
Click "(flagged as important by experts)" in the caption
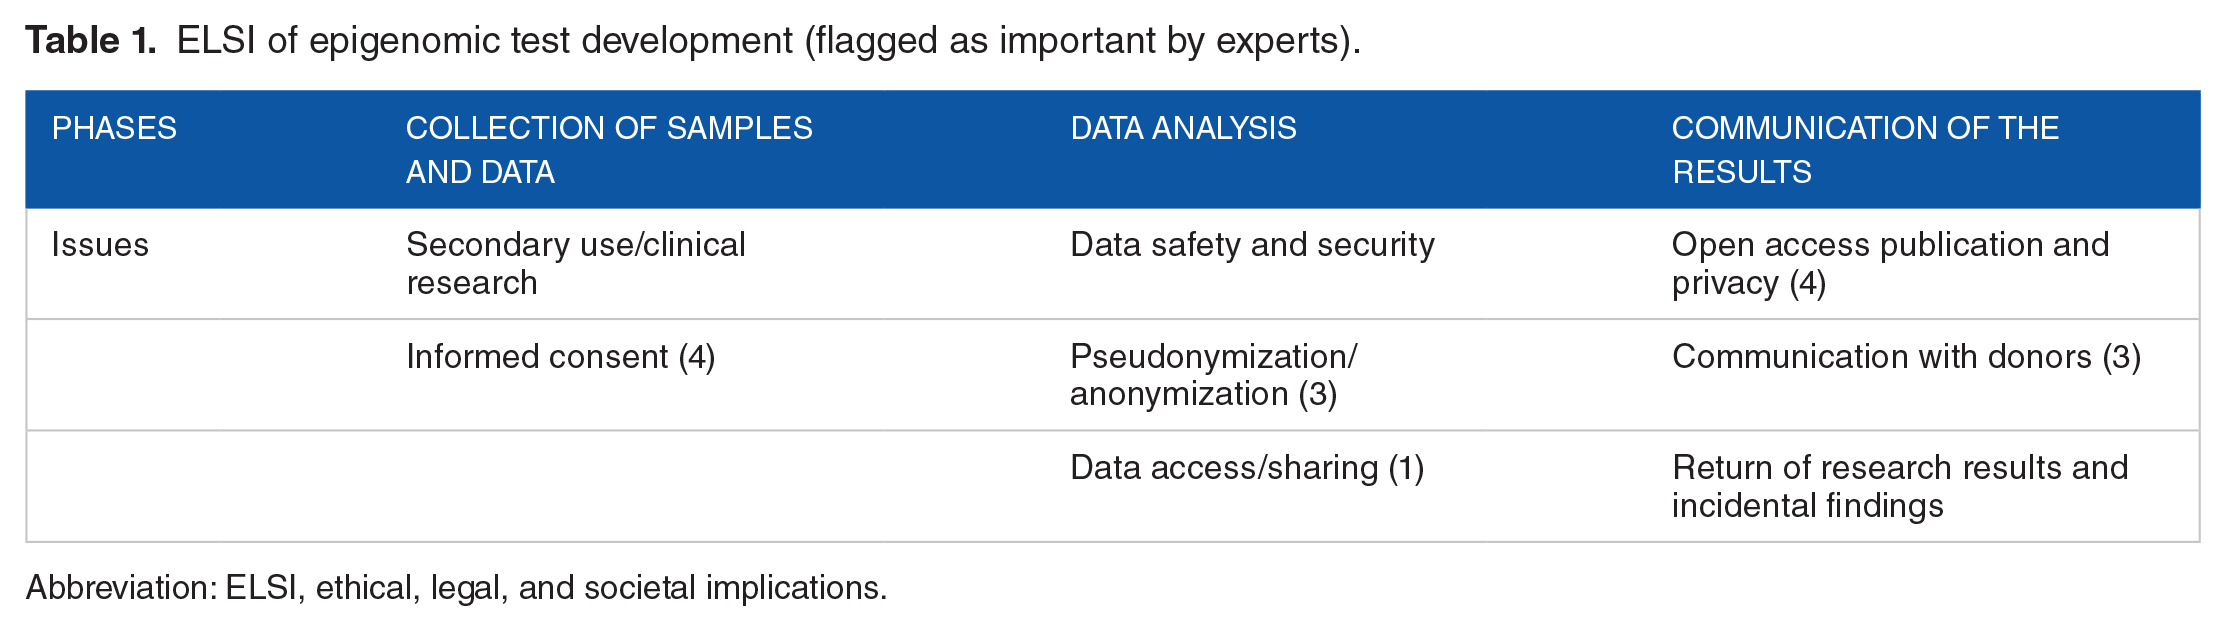(x=1082, y=41)
